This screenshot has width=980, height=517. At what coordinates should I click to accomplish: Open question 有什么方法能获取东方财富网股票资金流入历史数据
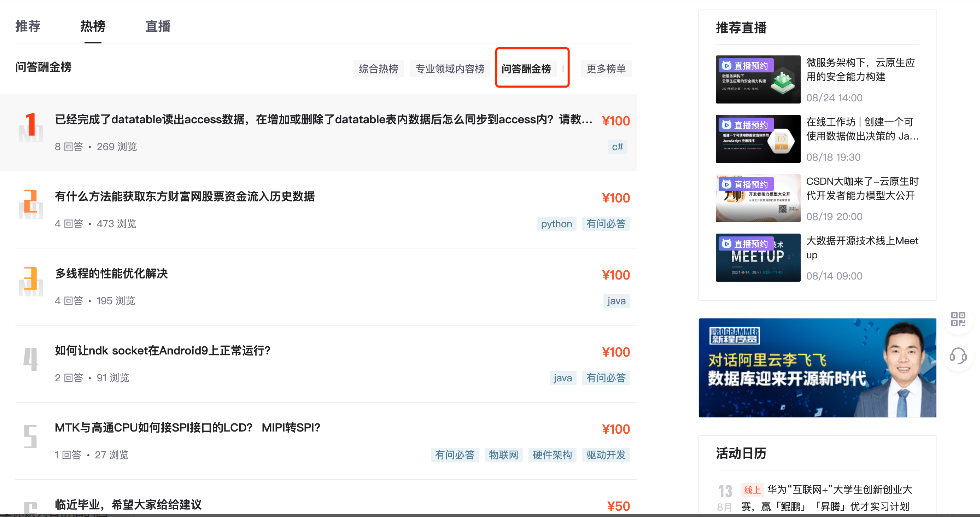coord(184,196)
